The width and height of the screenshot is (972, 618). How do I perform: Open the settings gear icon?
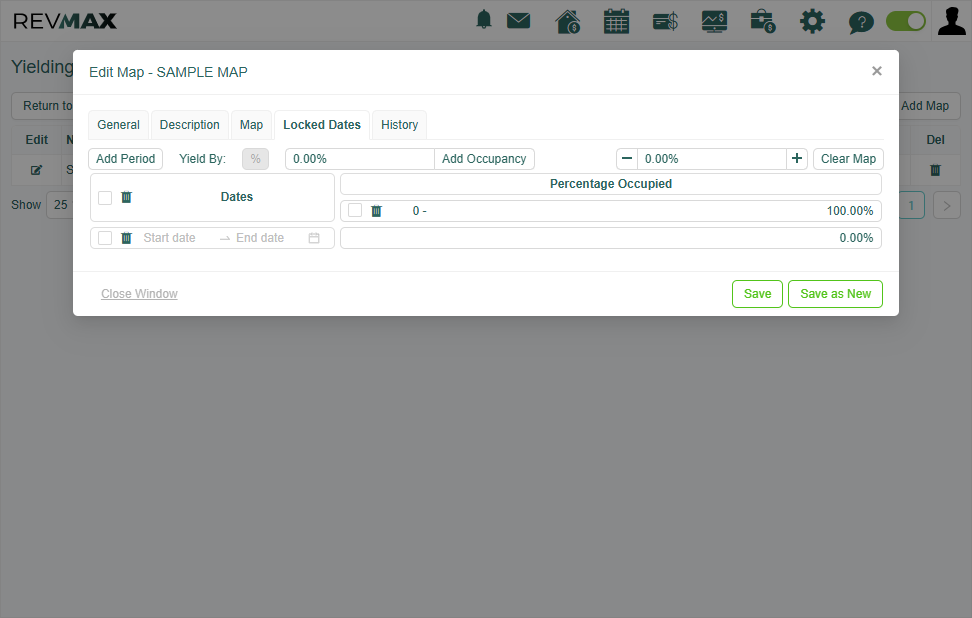(812, 22)
